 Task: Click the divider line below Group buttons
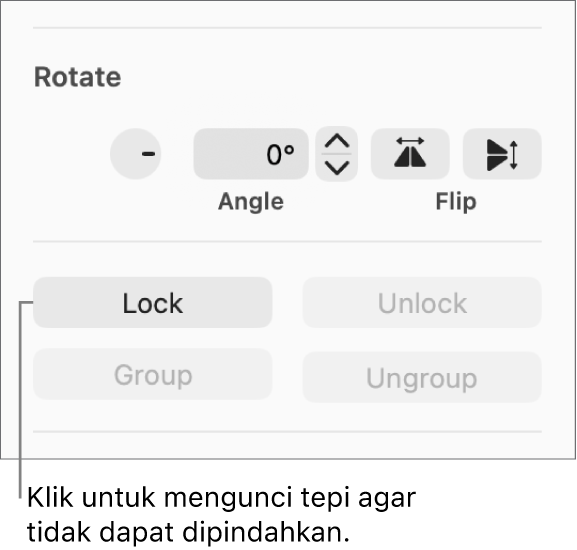pos(287,432)
